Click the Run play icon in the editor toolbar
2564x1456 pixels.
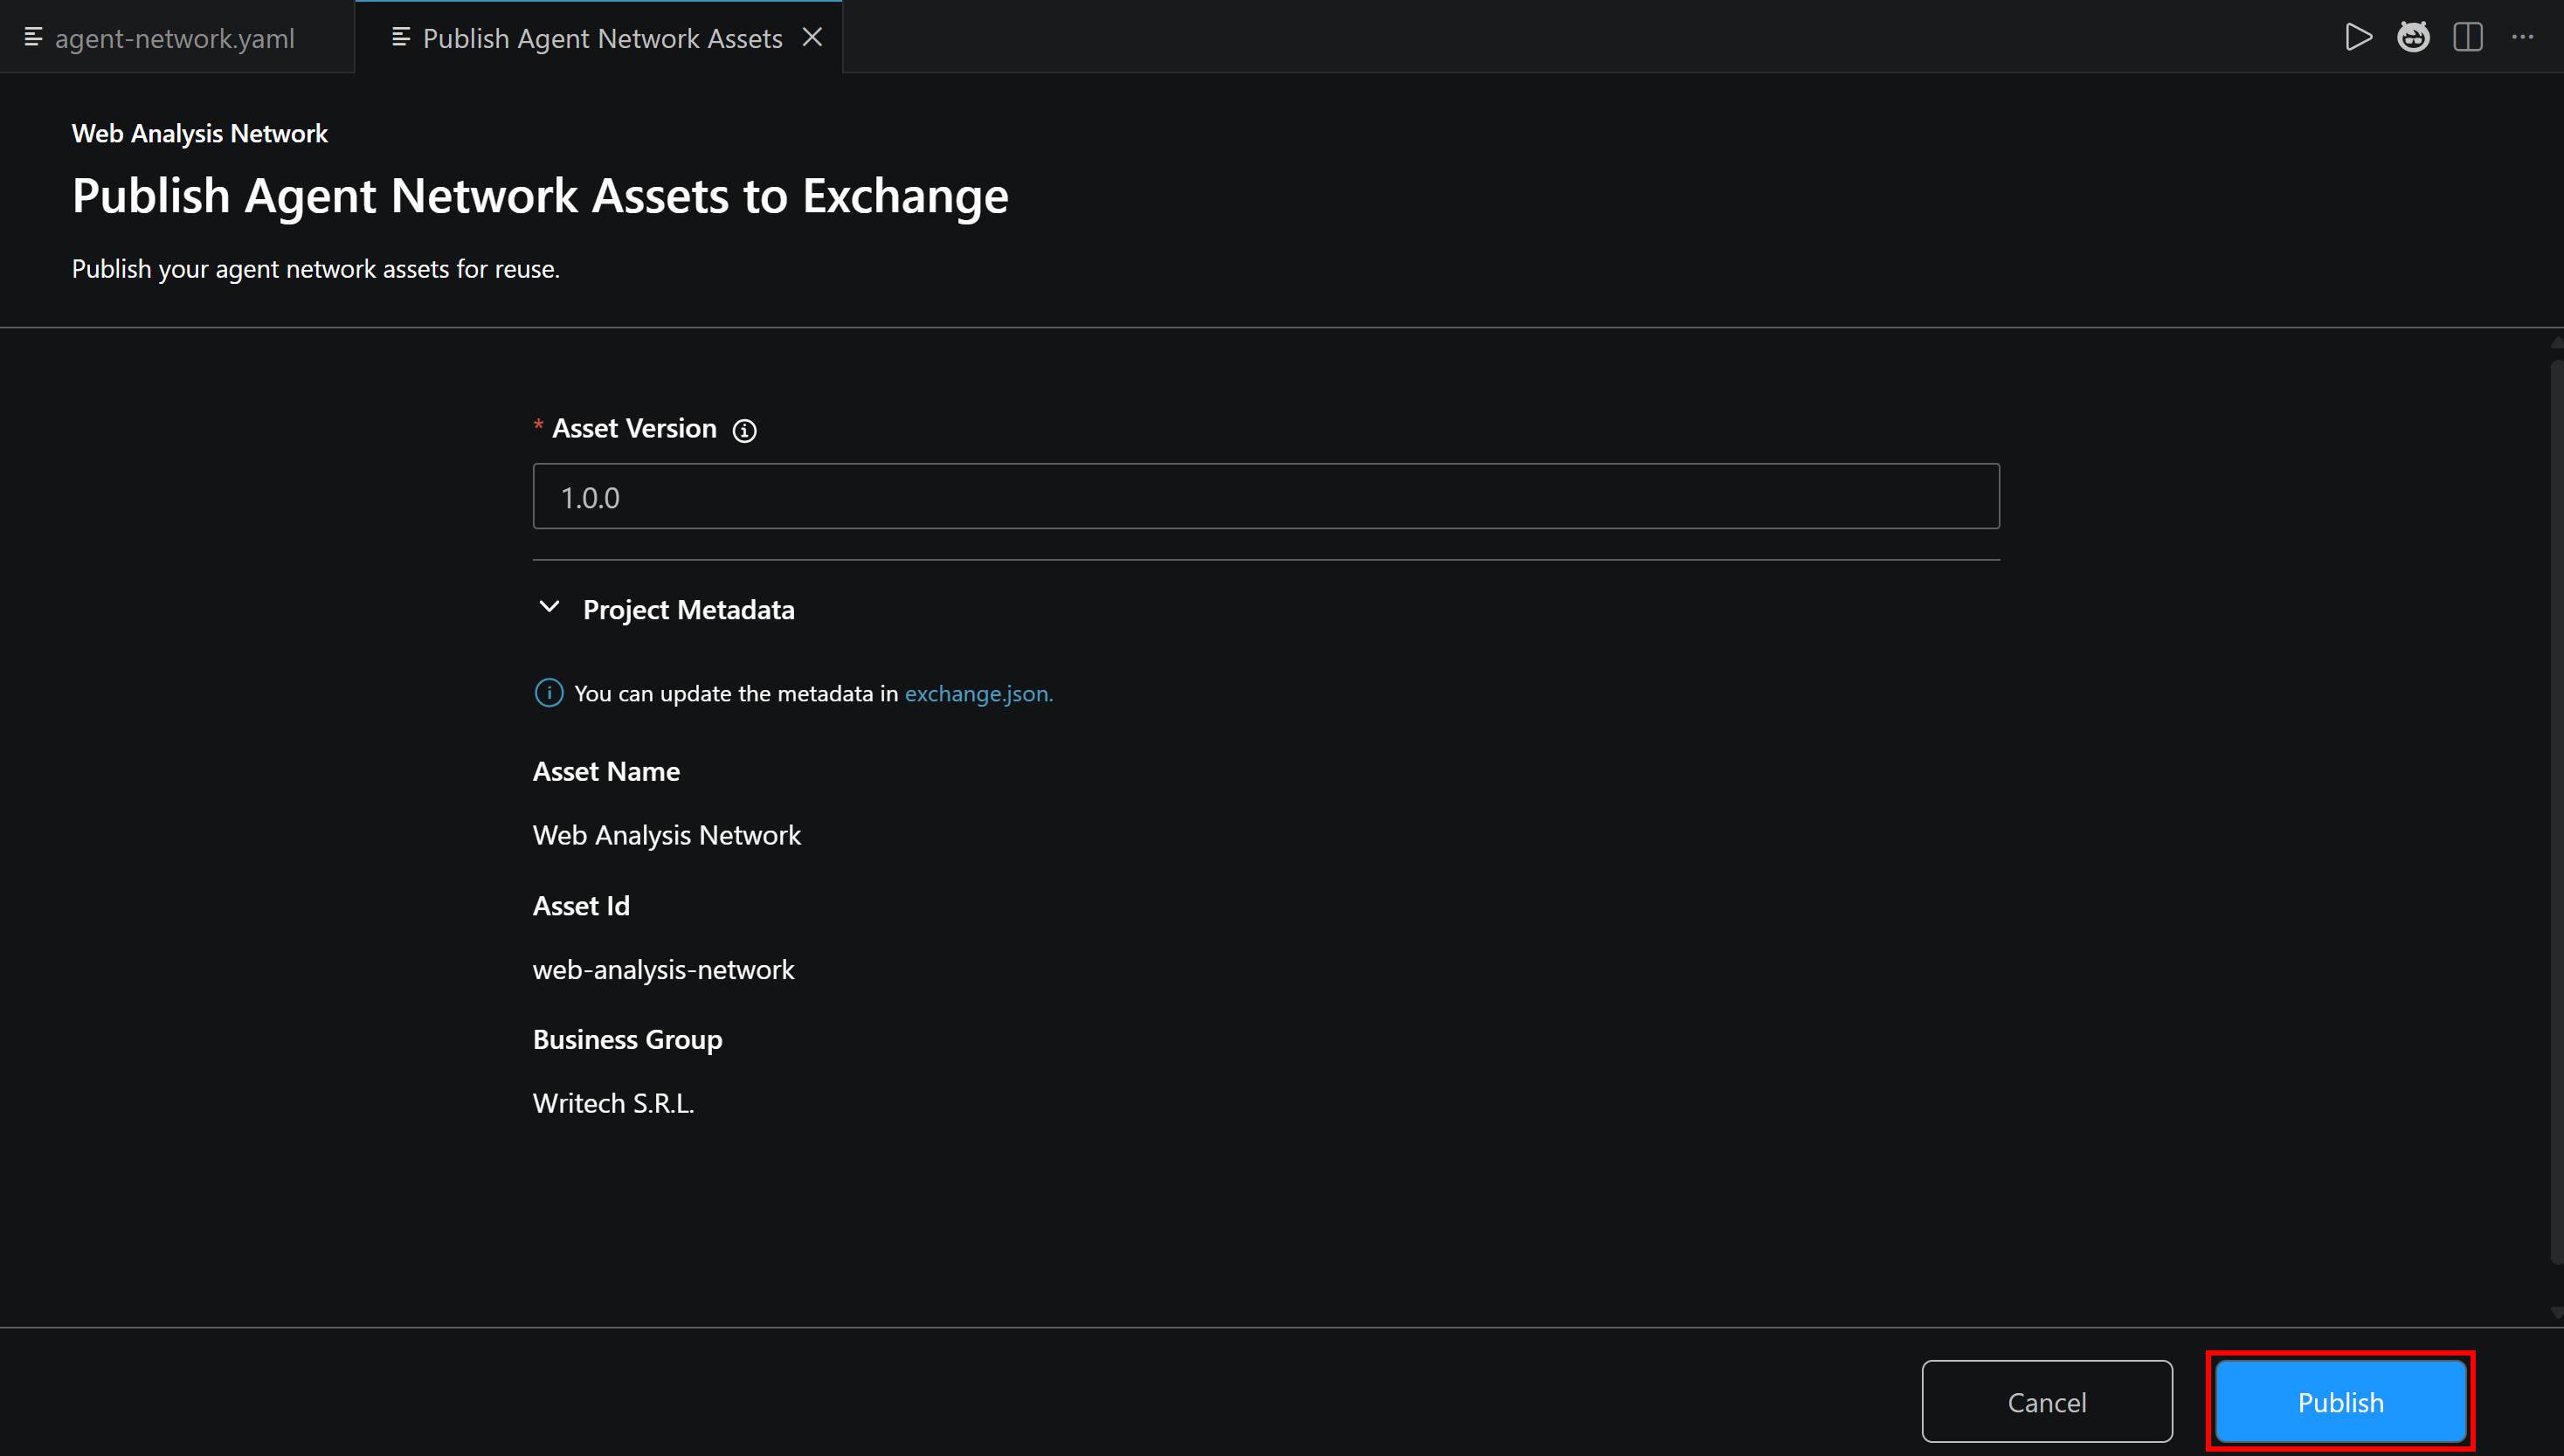point(2358,37)
